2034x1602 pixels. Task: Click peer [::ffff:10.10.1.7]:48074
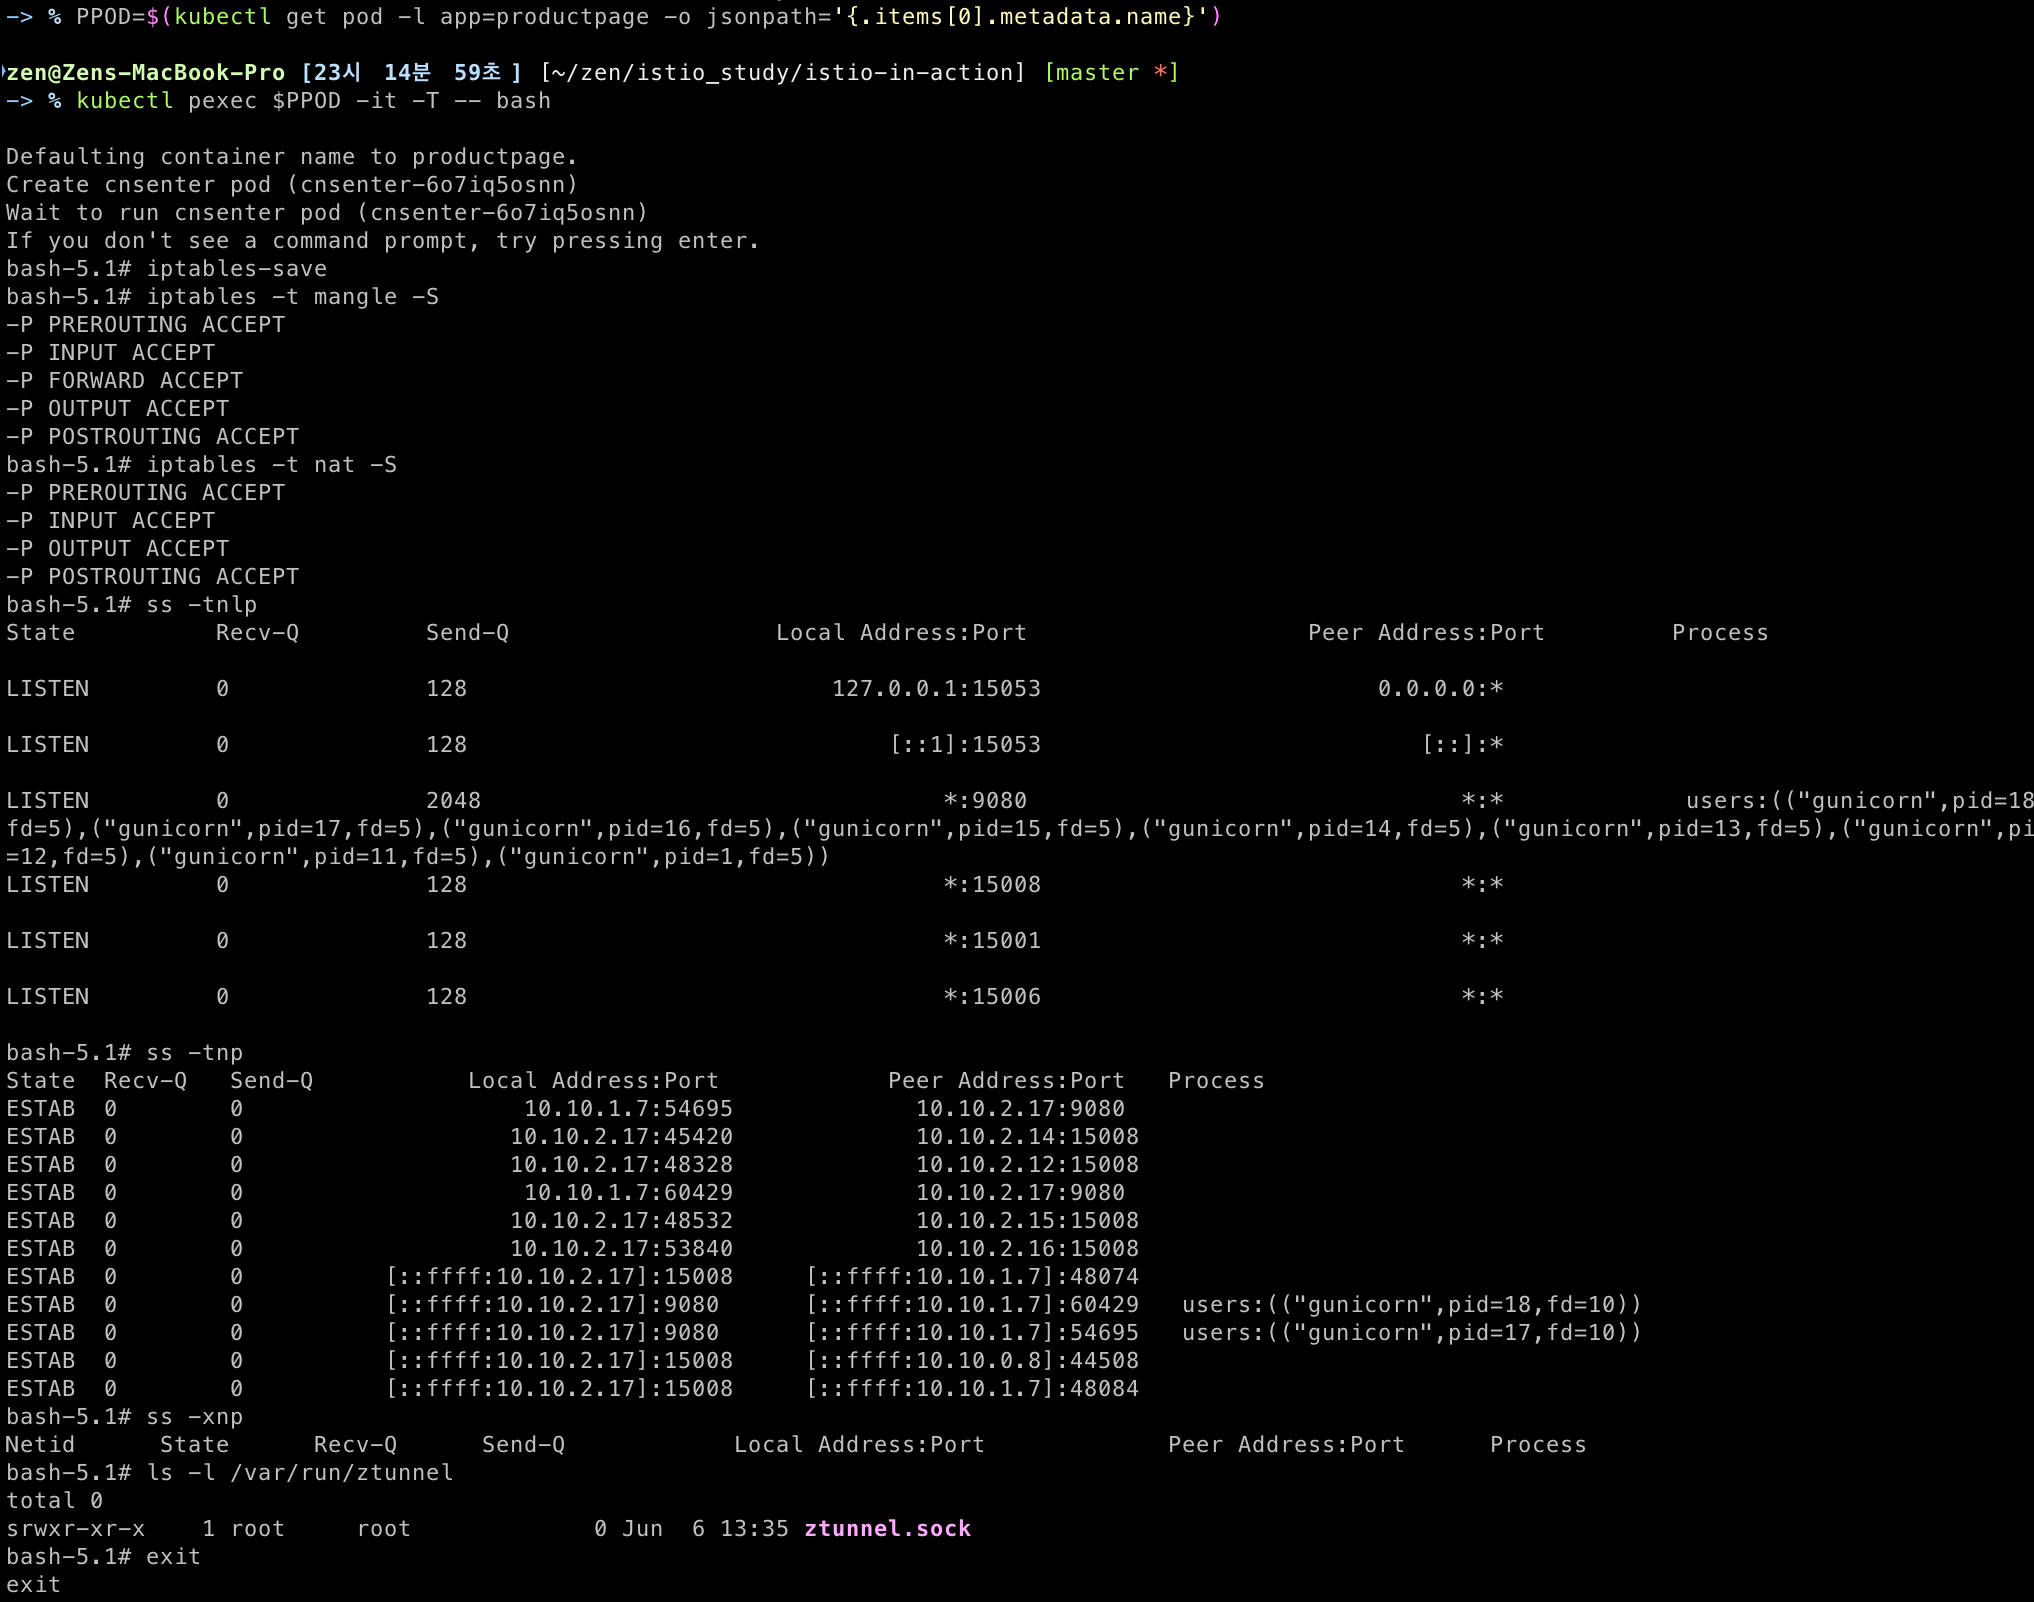(972, 1277)
